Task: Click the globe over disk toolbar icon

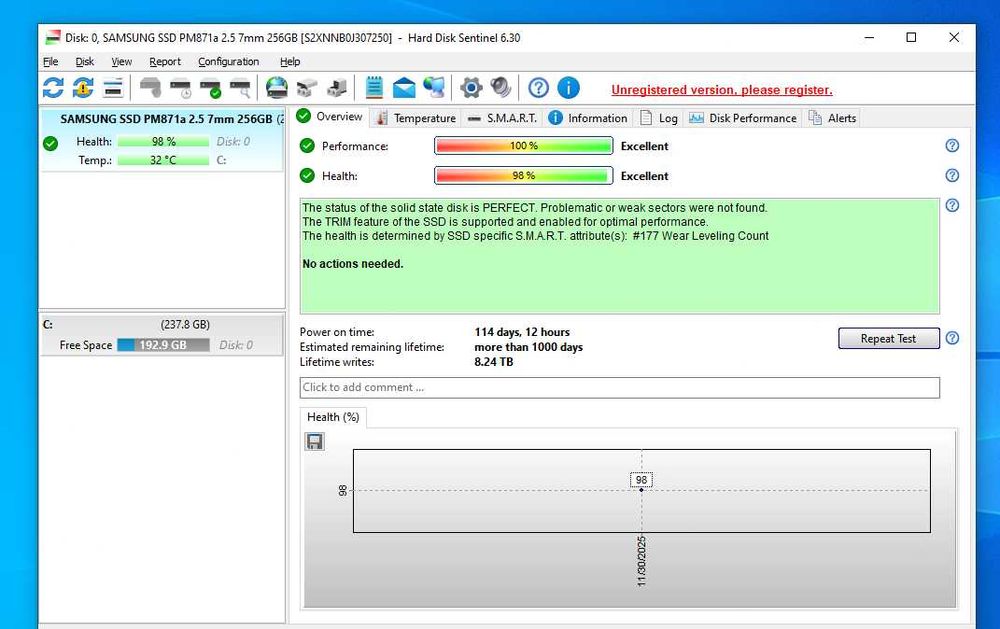Action: [x=277, y=87]
